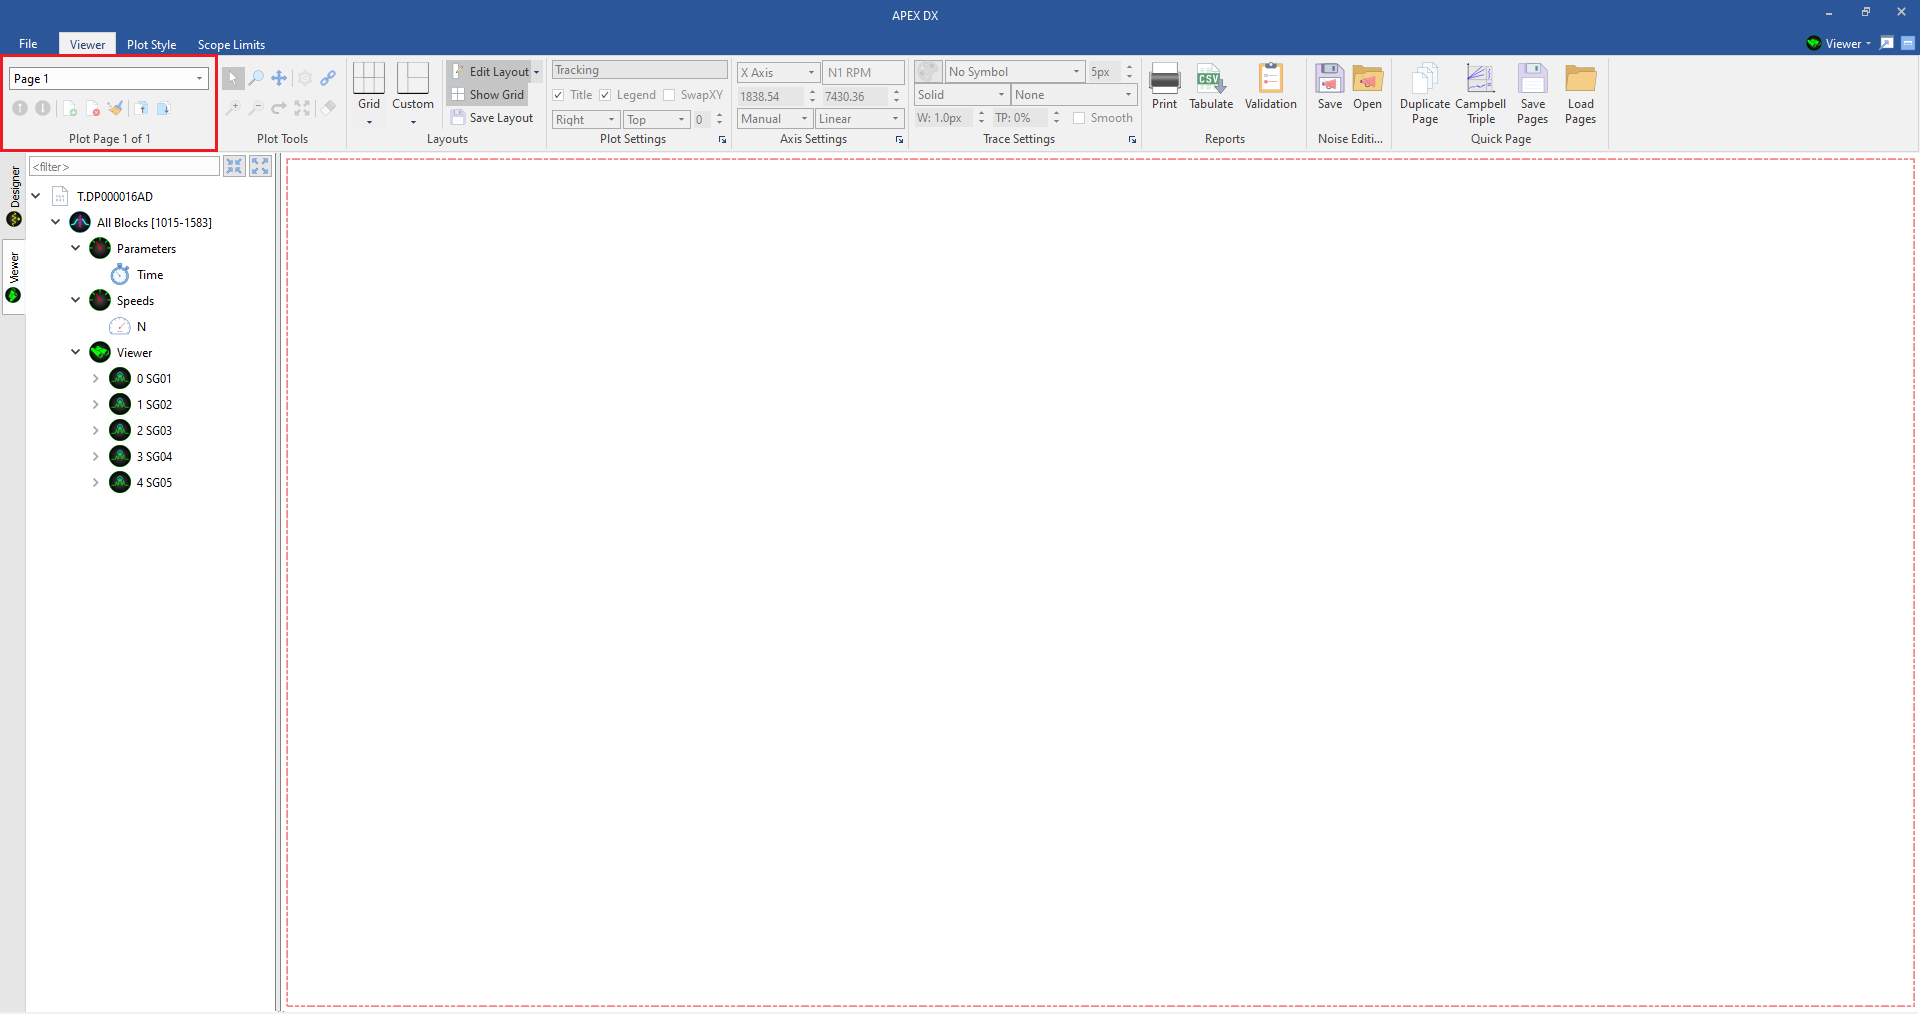This screenshot has height=1014, width=1920.
Task: Open the Validation report clipboard
Action: pos(1270,86)
